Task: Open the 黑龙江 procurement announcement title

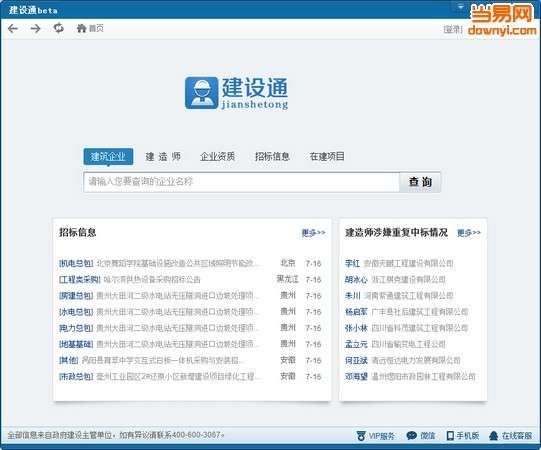Action: (x=152, y=279)
